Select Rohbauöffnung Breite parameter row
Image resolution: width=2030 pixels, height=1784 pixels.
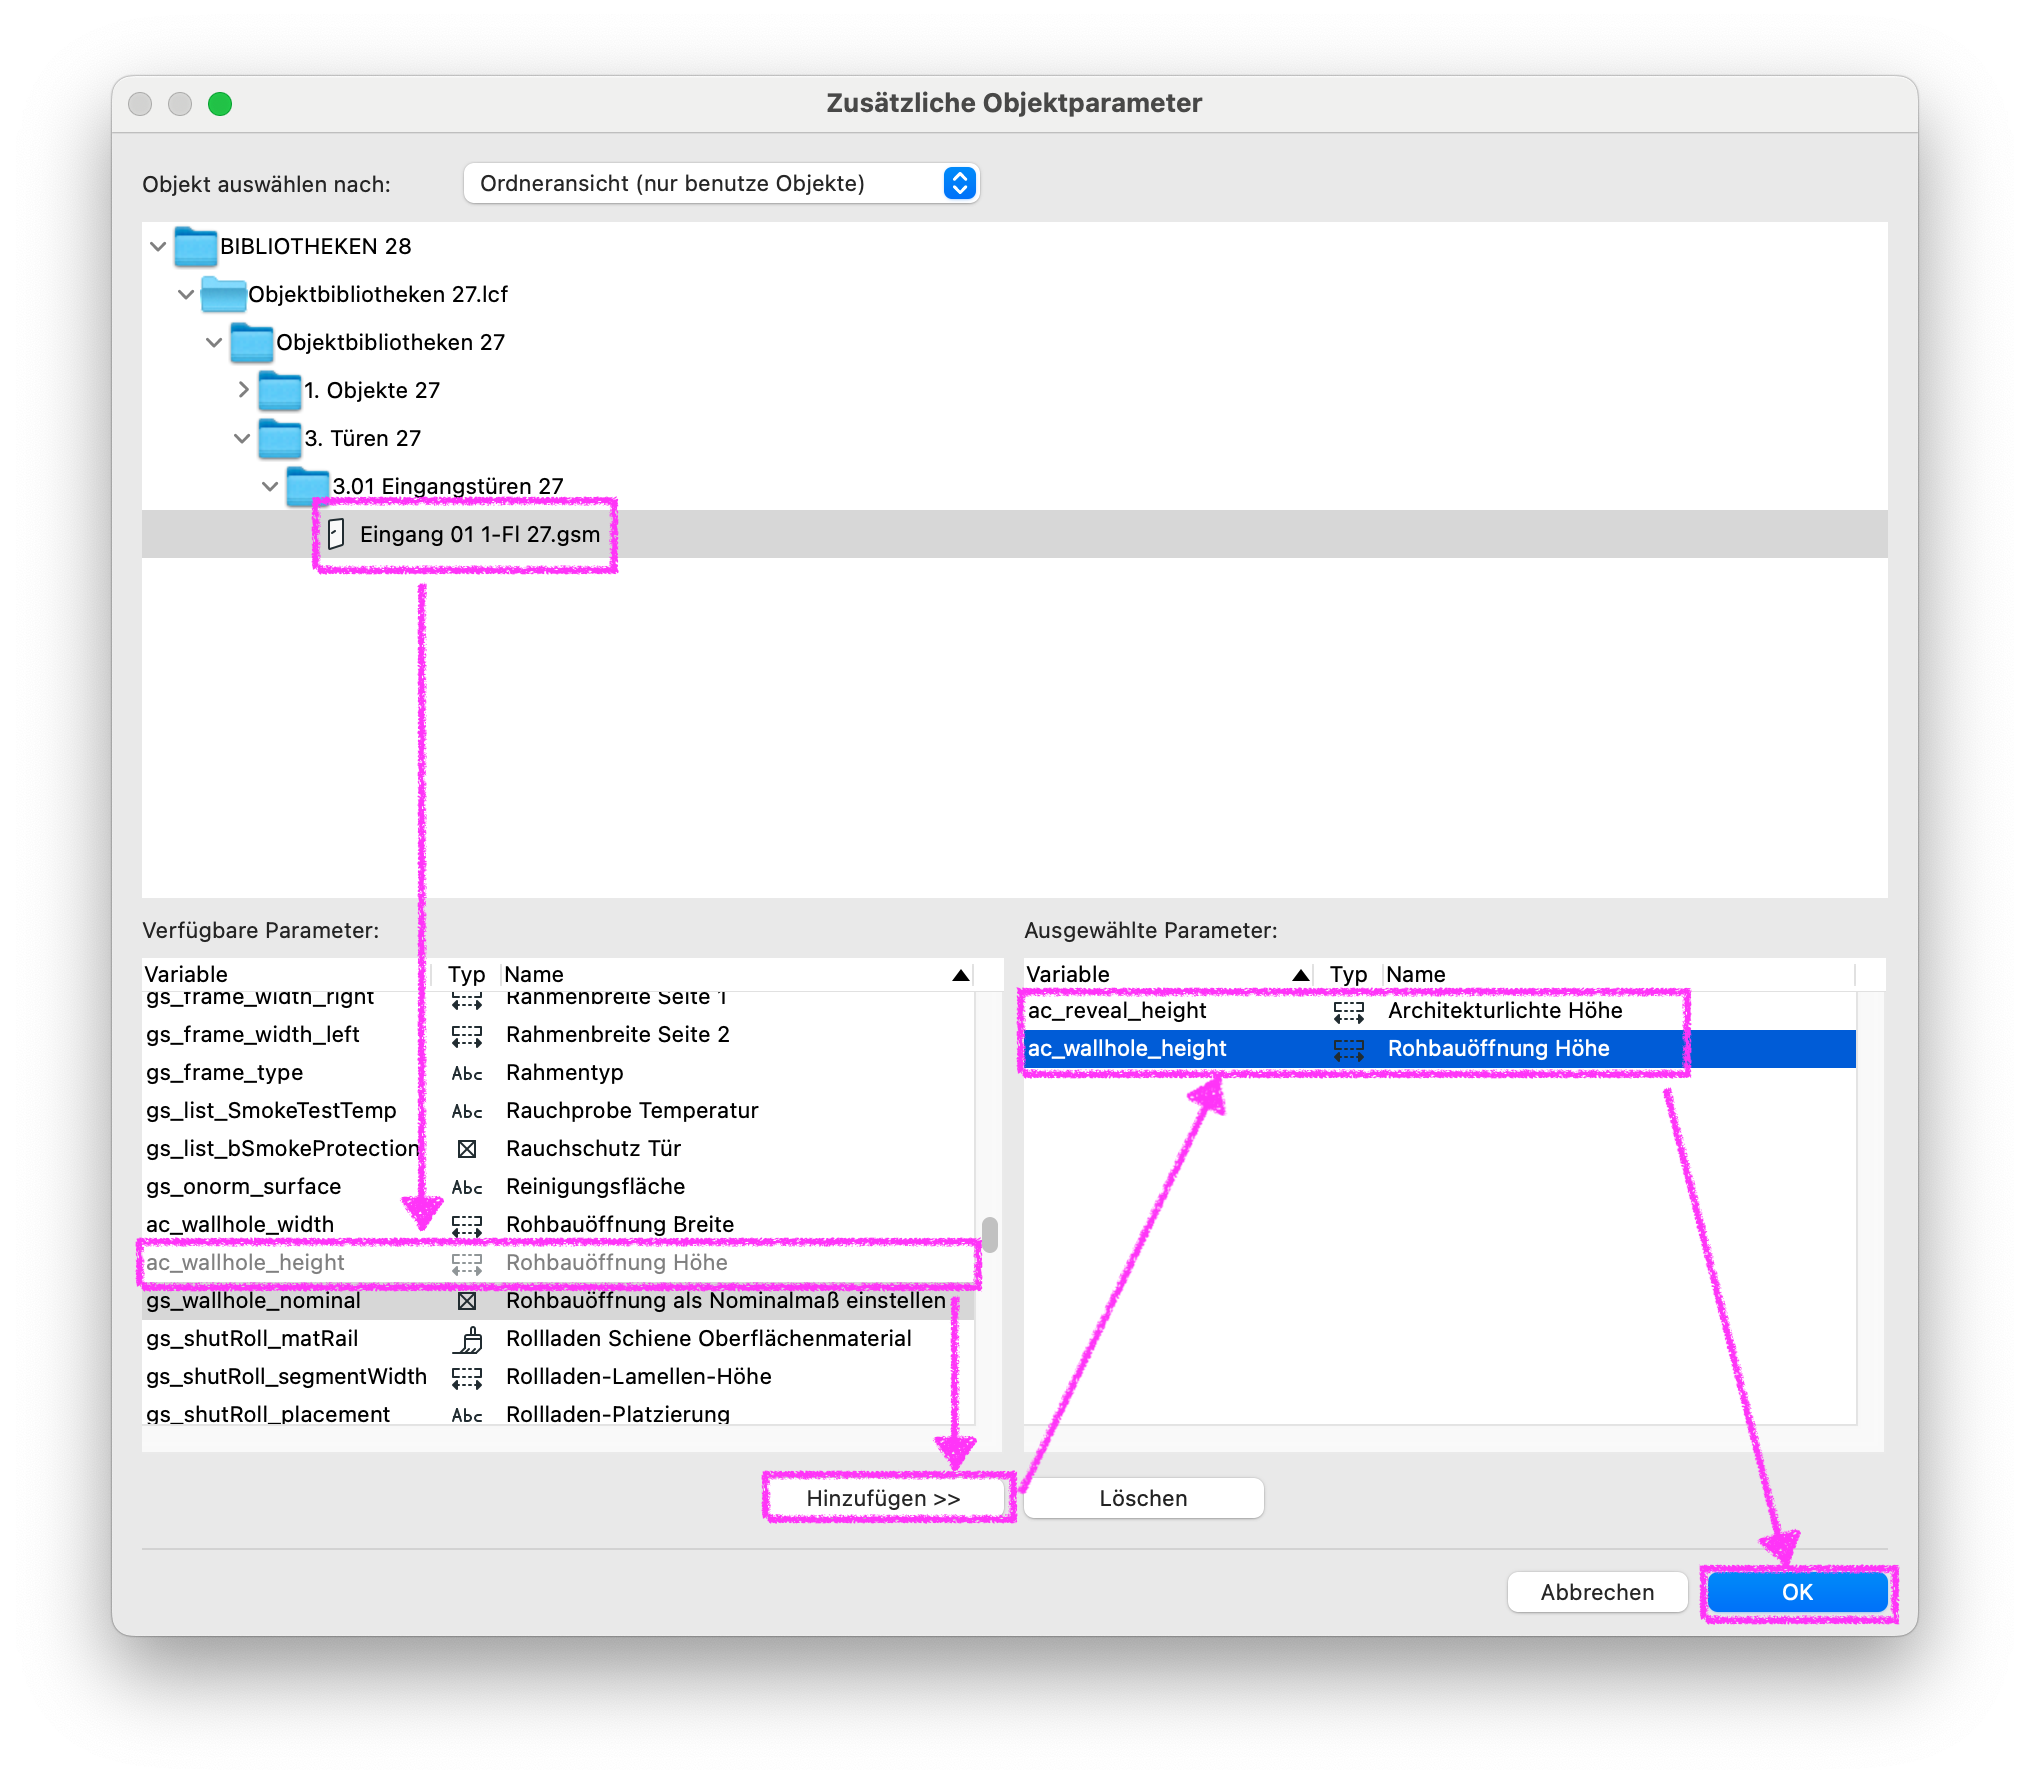pos(558,1225)
